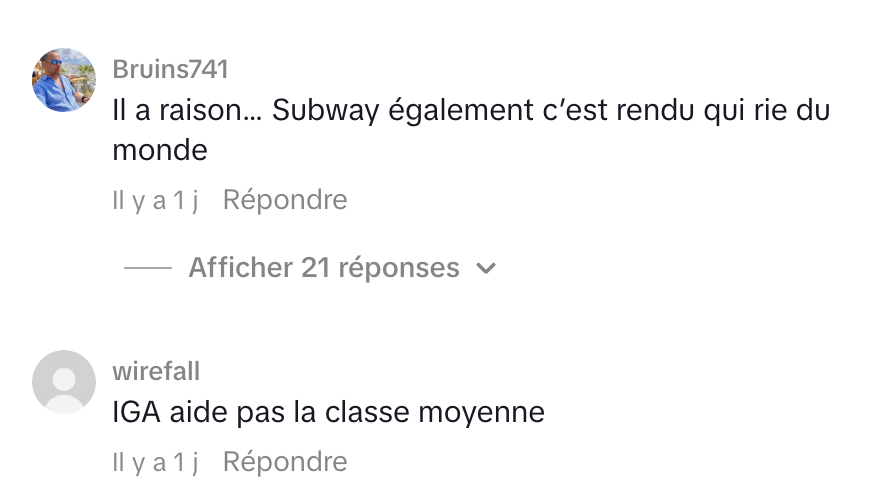Click the timestamp on Bruins741's comment

click(x=156, y=200)
